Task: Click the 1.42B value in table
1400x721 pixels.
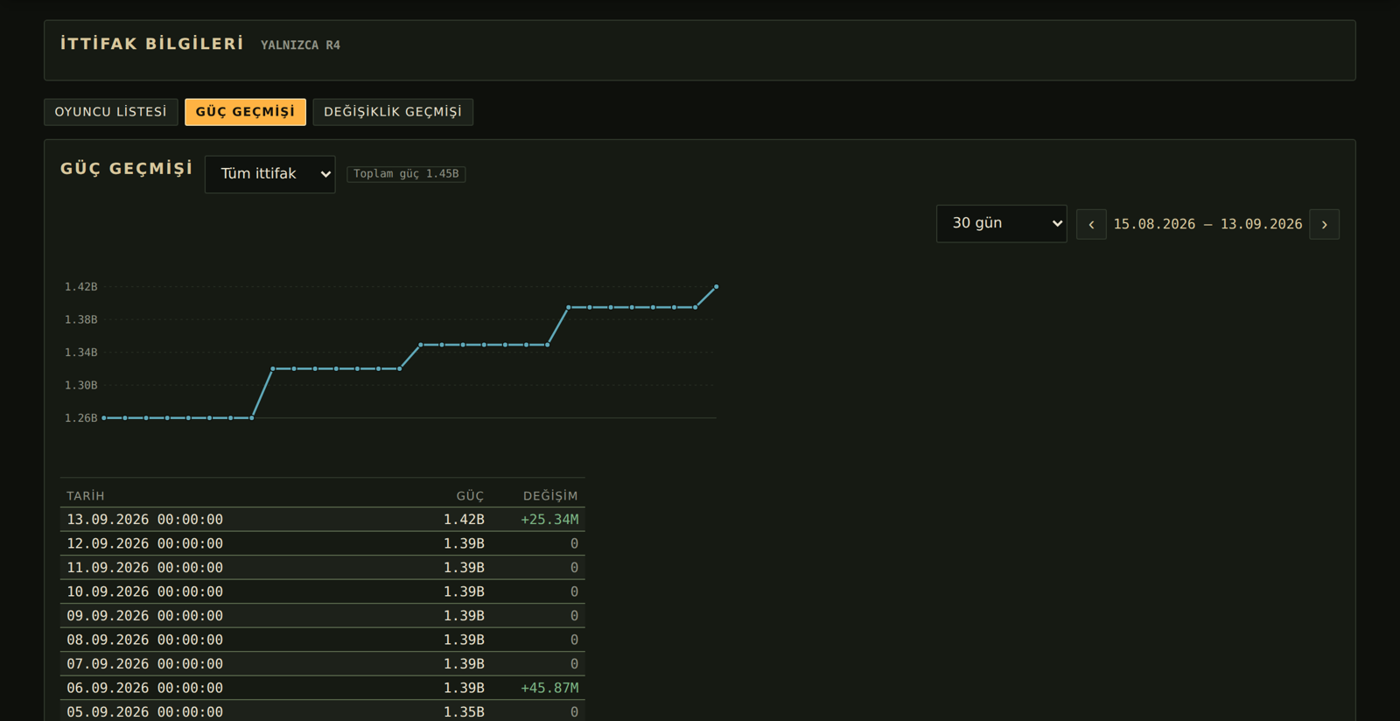Action: tap(464, 520)
